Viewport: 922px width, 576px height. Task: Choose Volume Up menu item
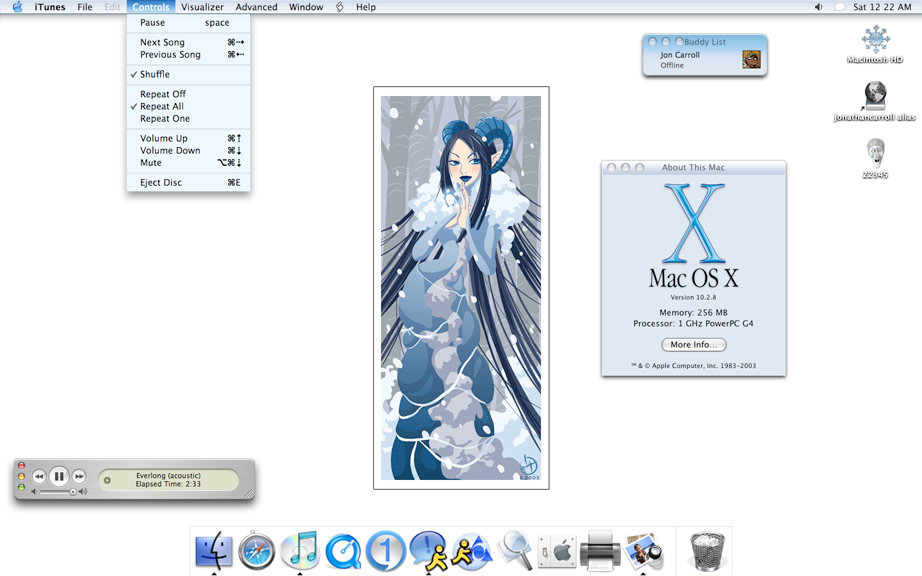(x=188, y=138)
